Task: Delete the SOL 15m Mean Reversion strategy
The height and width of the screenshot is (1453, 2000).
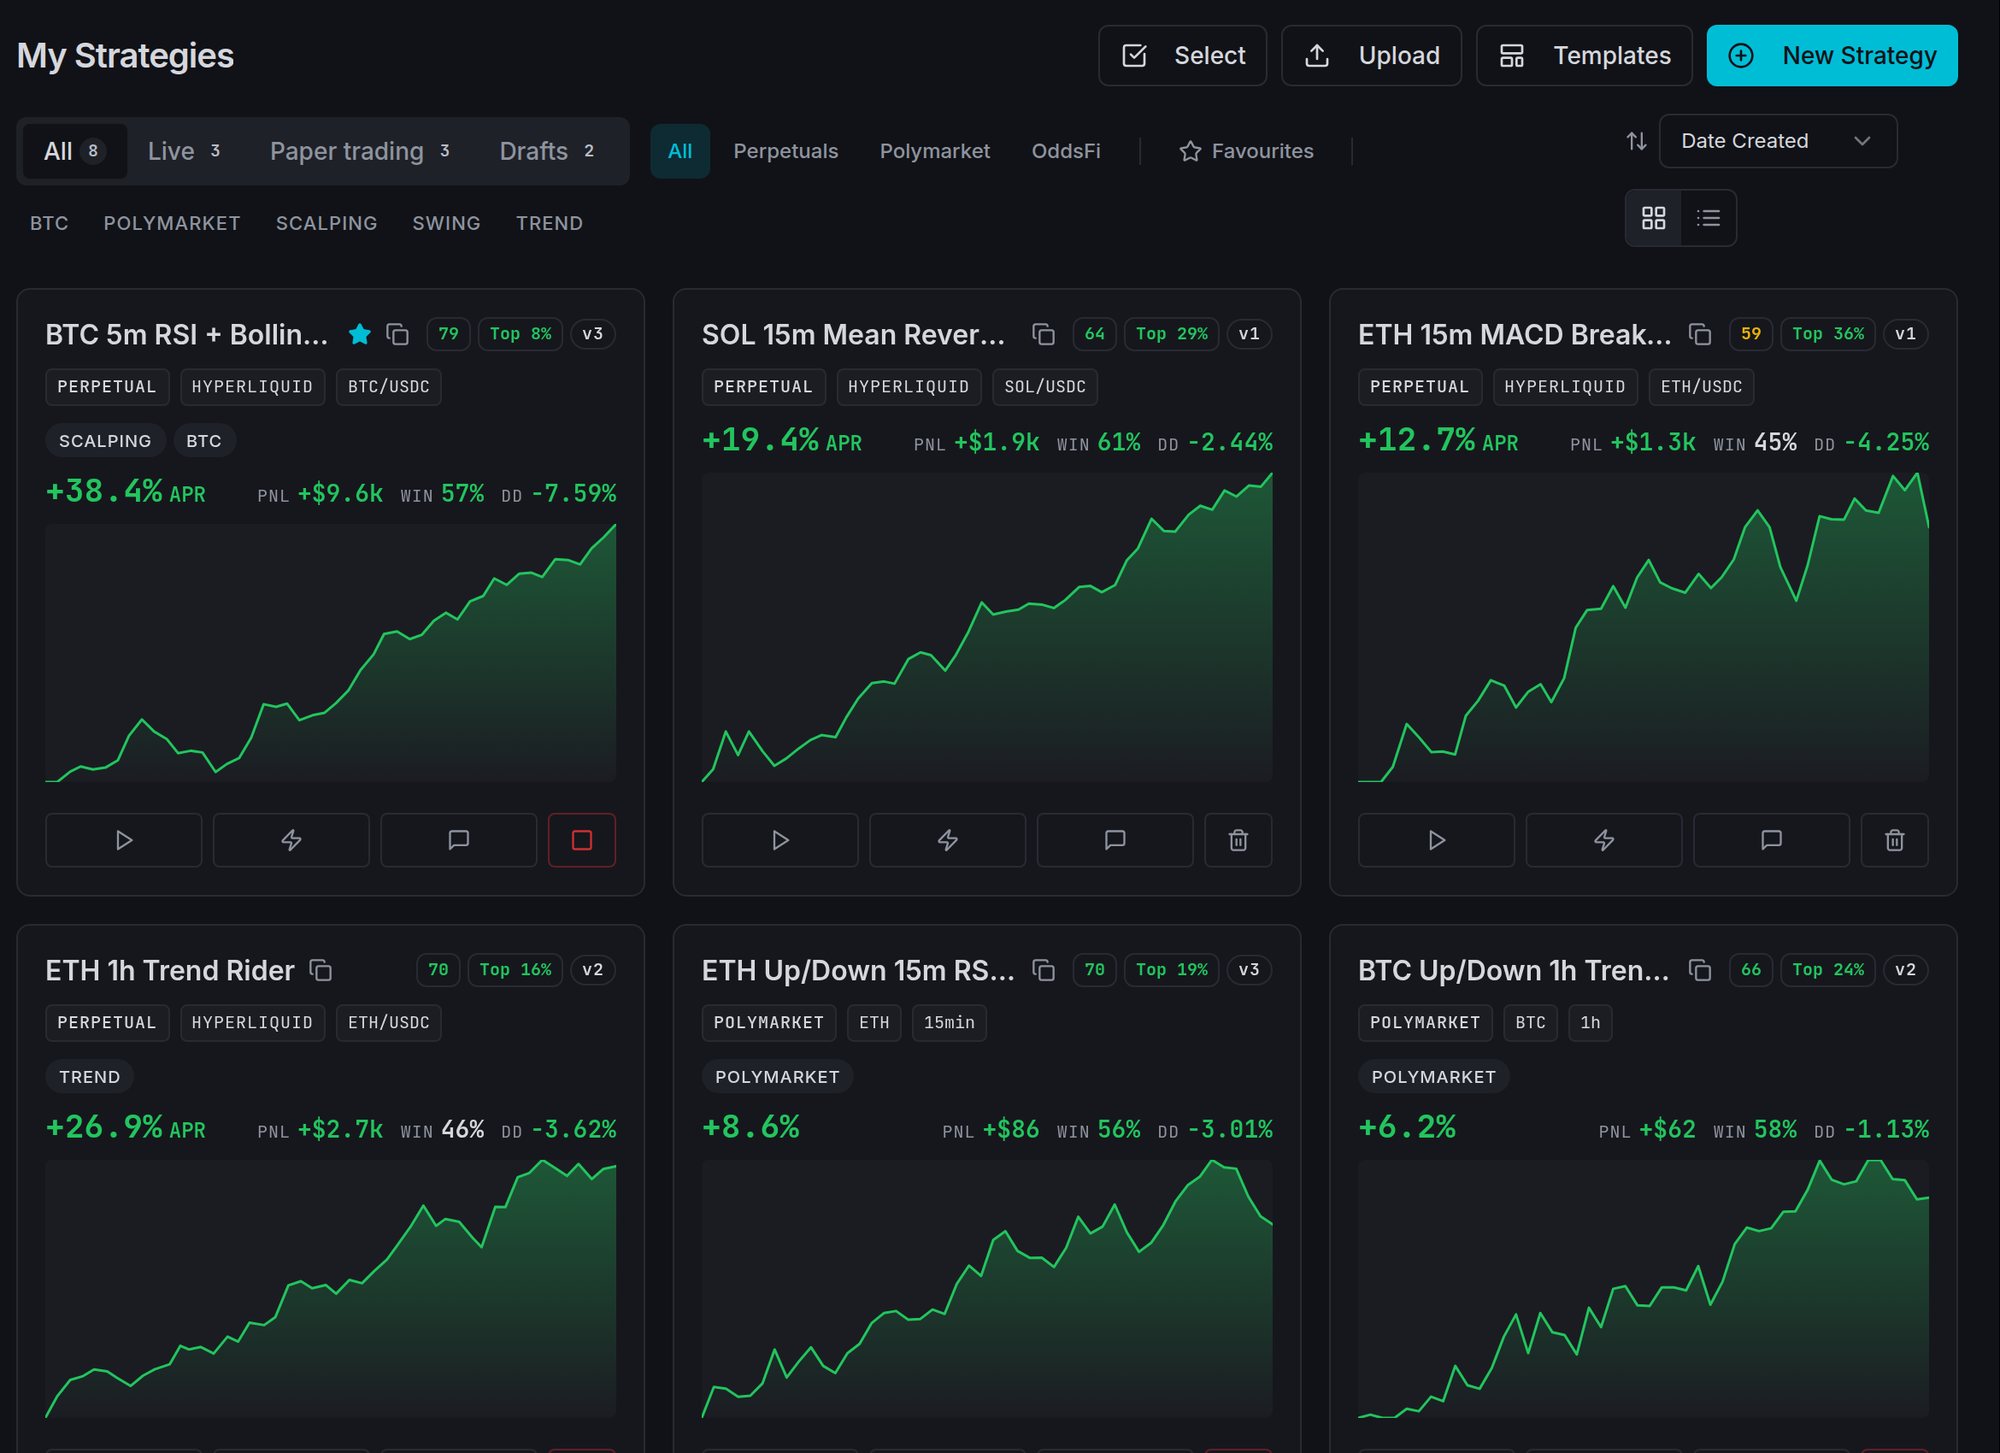Action: pos(1238,840)
